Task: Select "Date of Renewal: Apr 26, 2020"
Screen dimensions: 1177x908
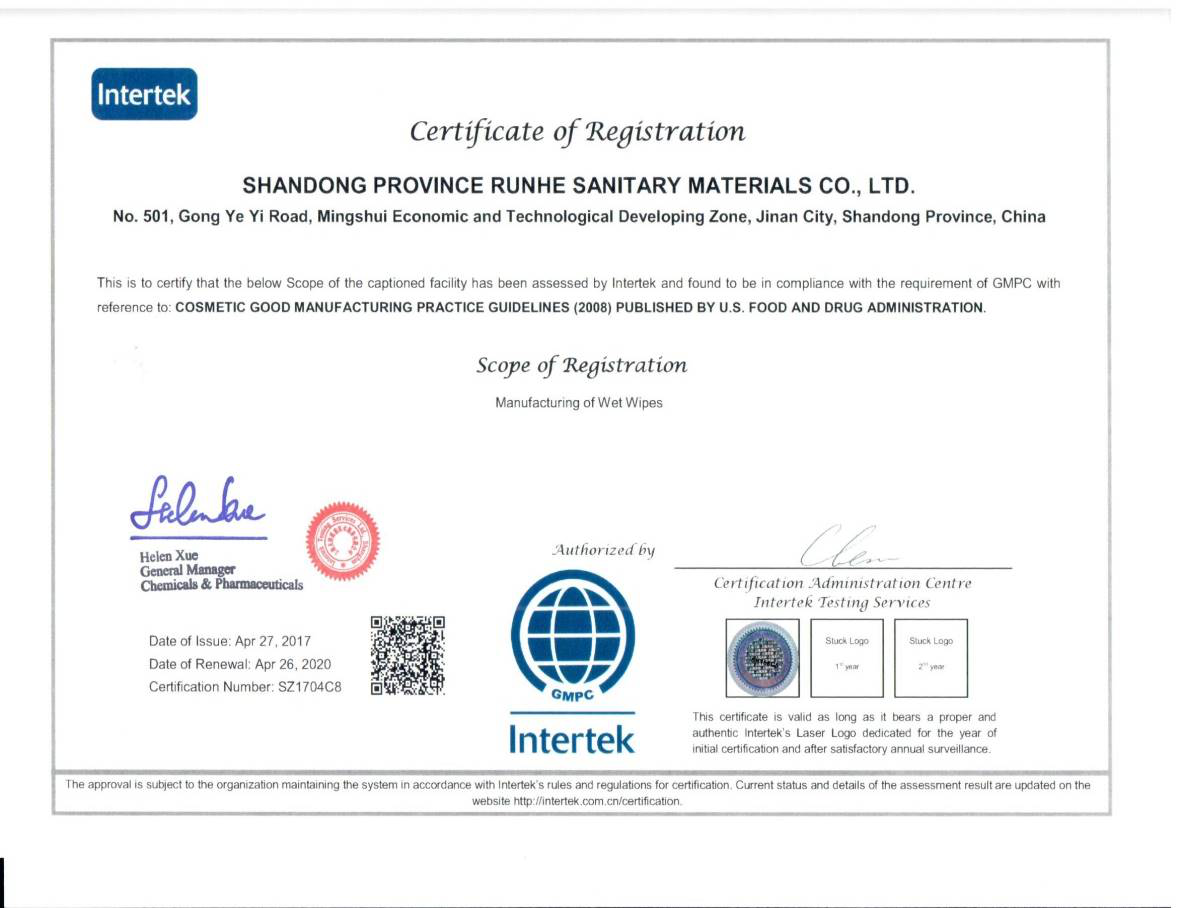Action: 239,664
